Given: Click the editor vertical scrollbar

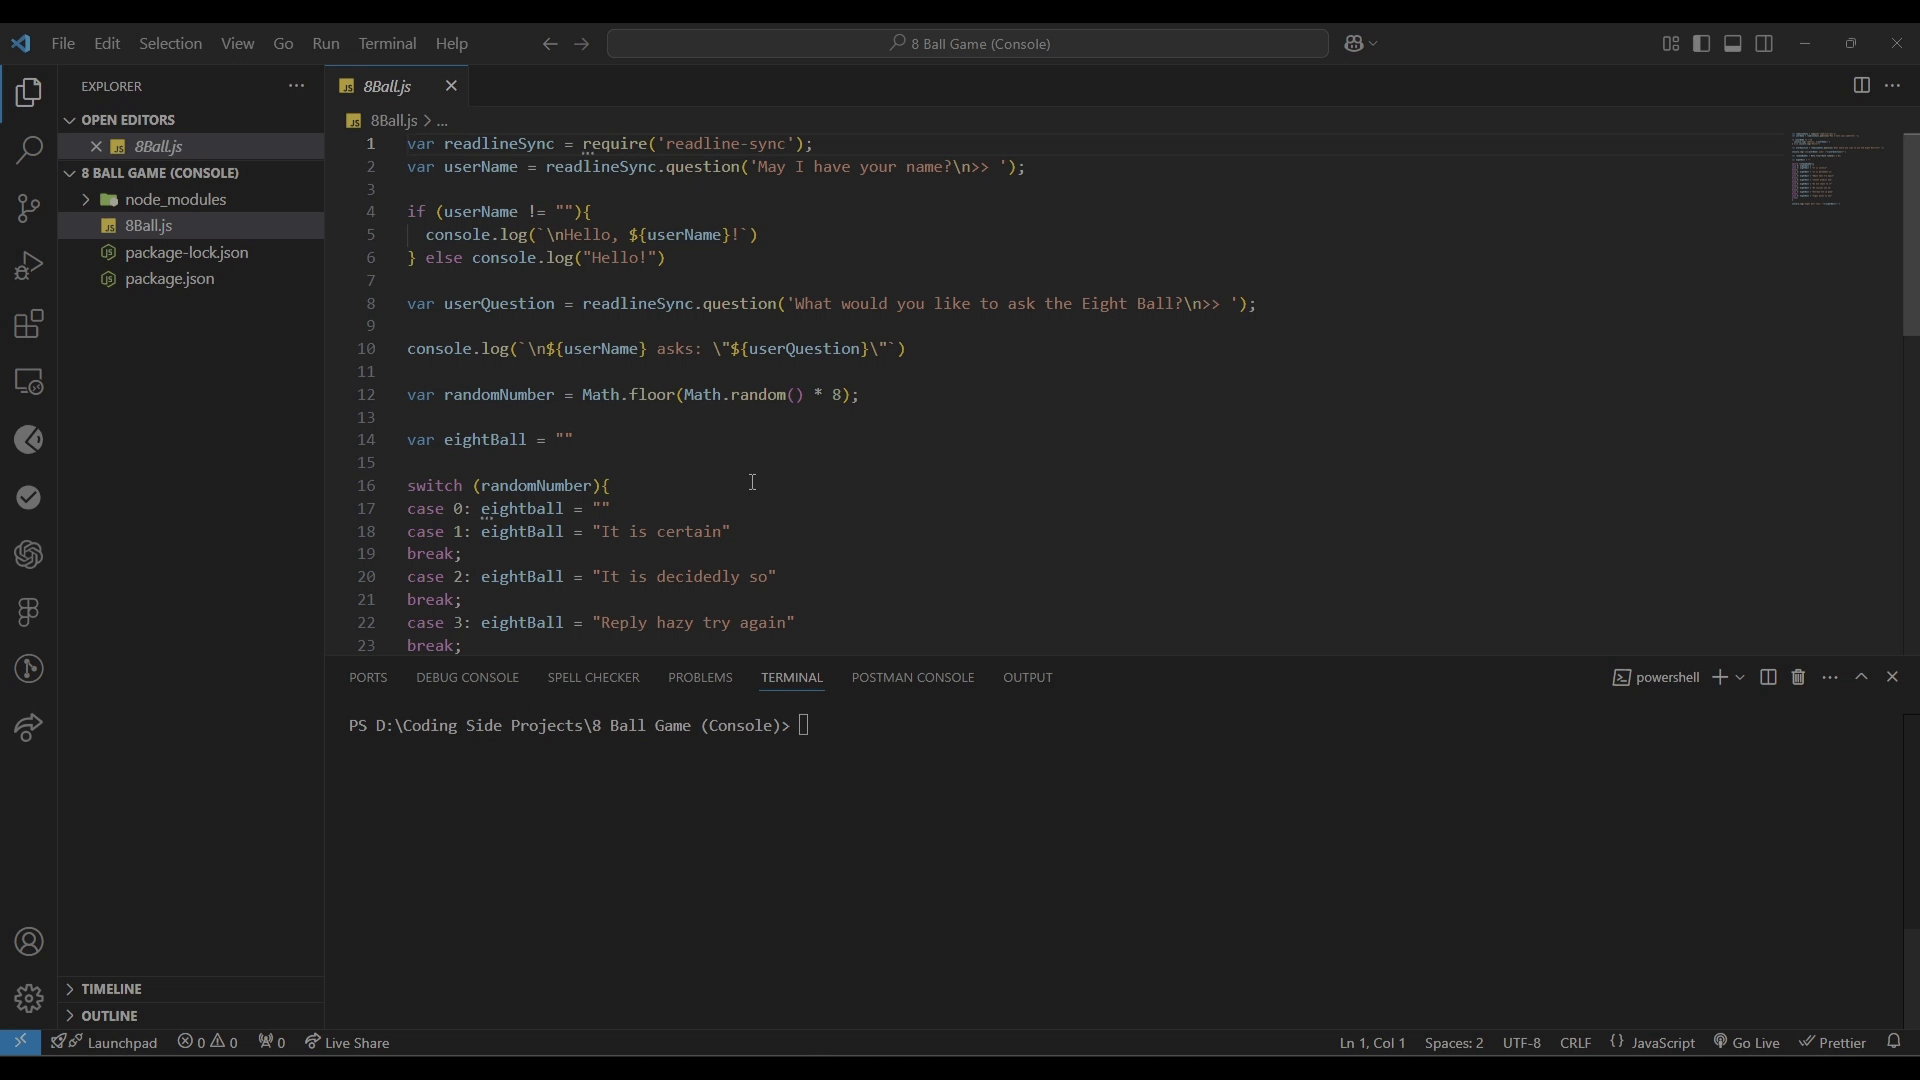Looking at the screenshot, I should (1911, 235).
